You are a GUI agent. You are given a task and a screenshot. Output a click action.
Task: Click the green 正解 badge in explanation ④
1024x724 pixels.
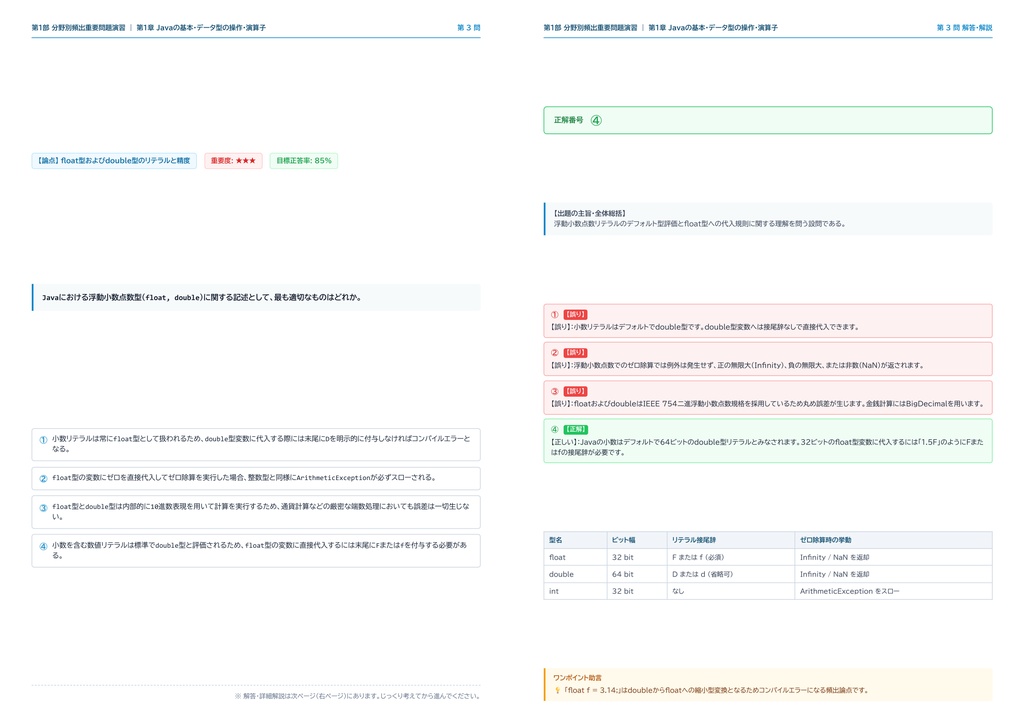coord(575,430)
